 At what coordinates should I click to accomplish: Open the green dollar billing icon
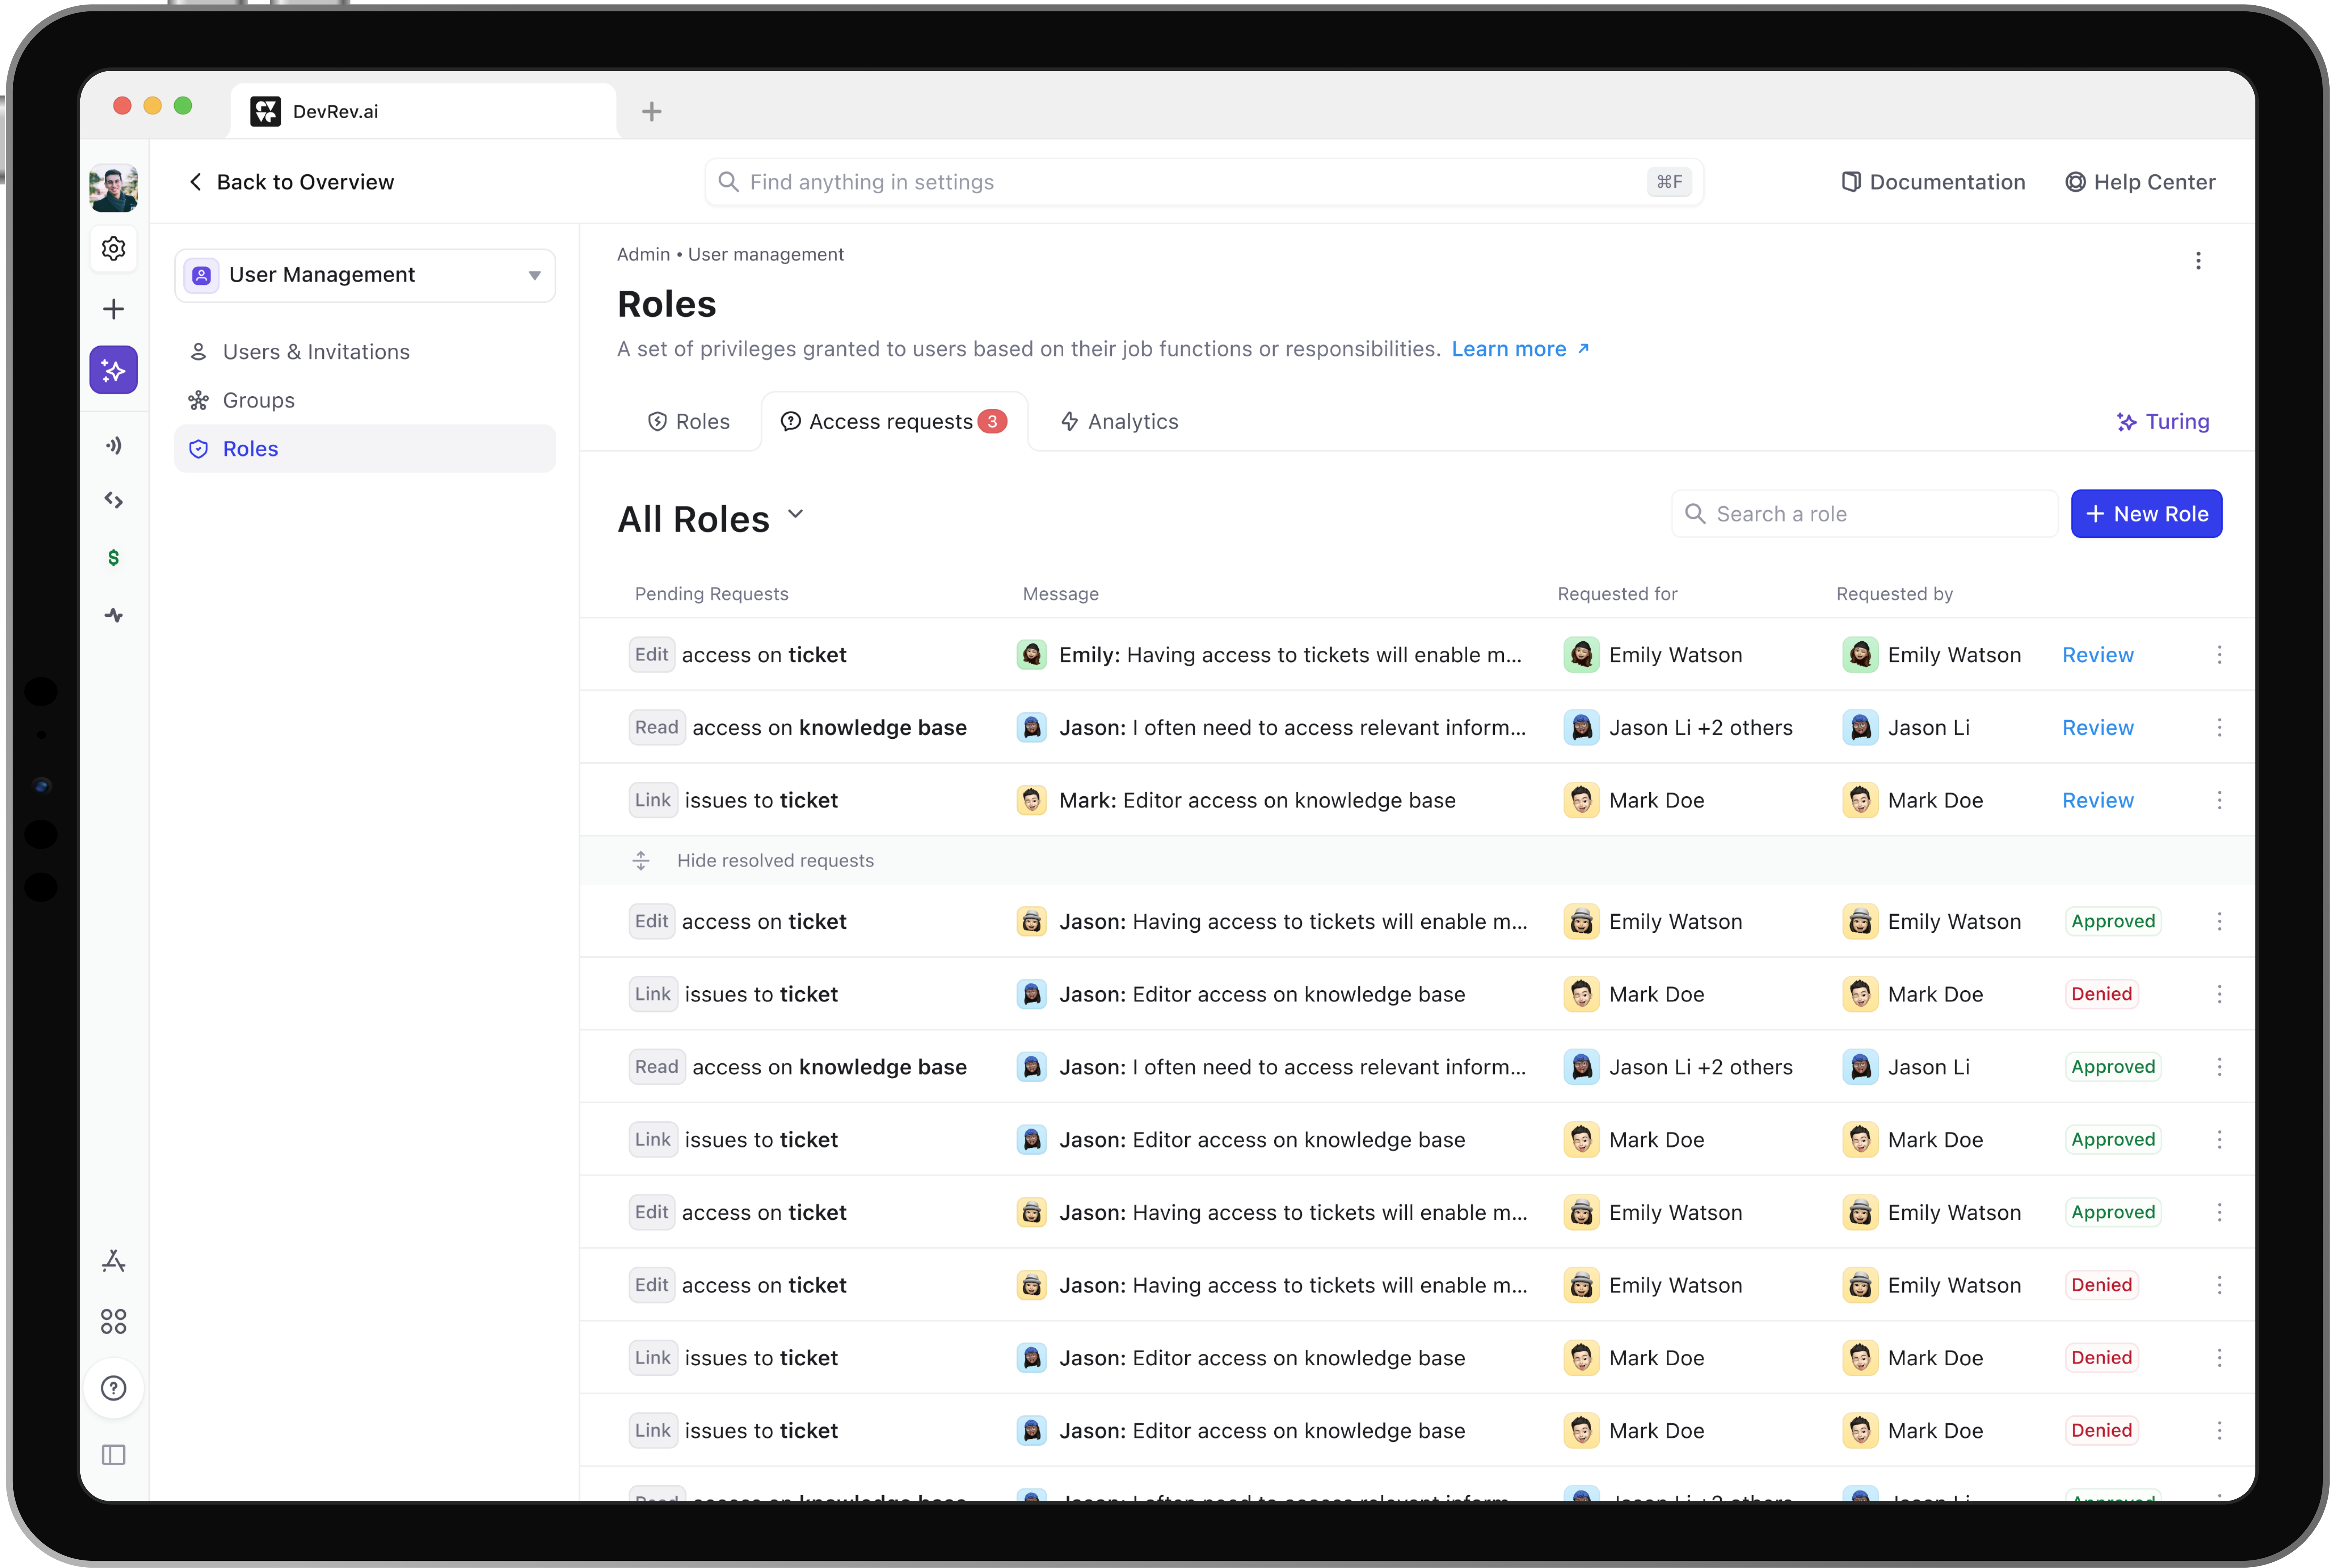114,558
